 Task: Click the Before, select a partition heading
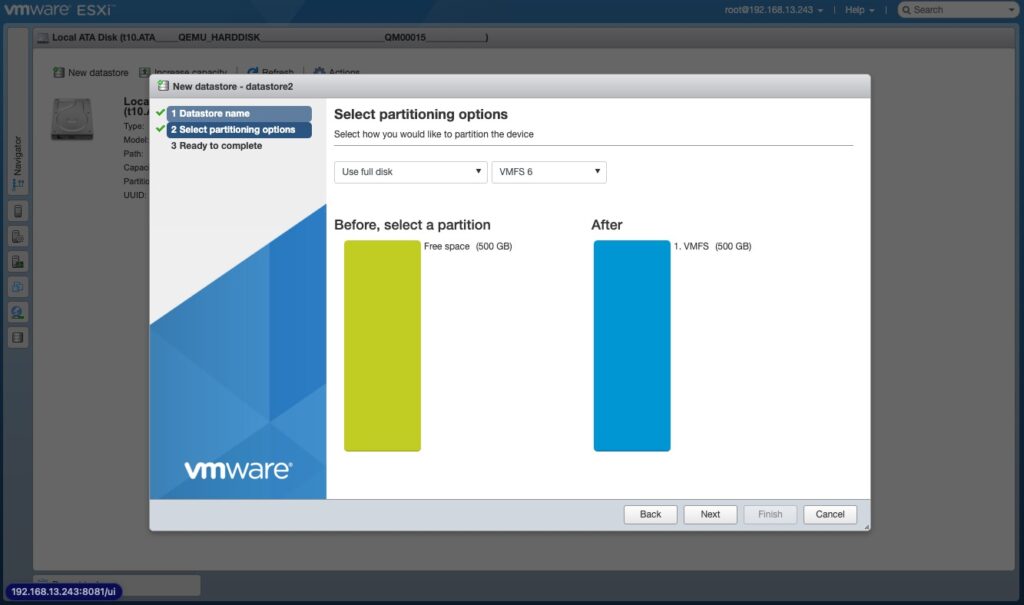[412, 225]
